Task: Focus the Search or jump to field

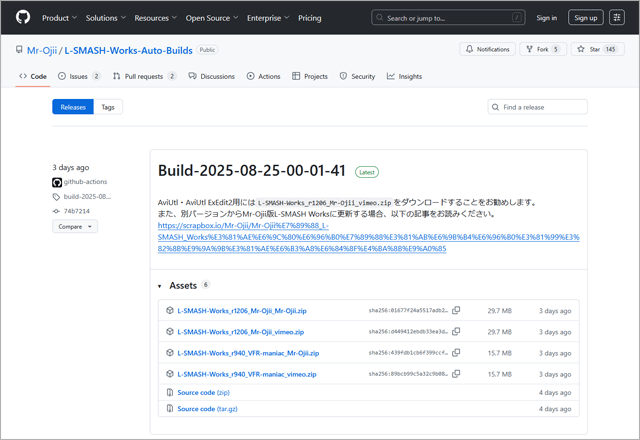Action: [x=448, y=18]
